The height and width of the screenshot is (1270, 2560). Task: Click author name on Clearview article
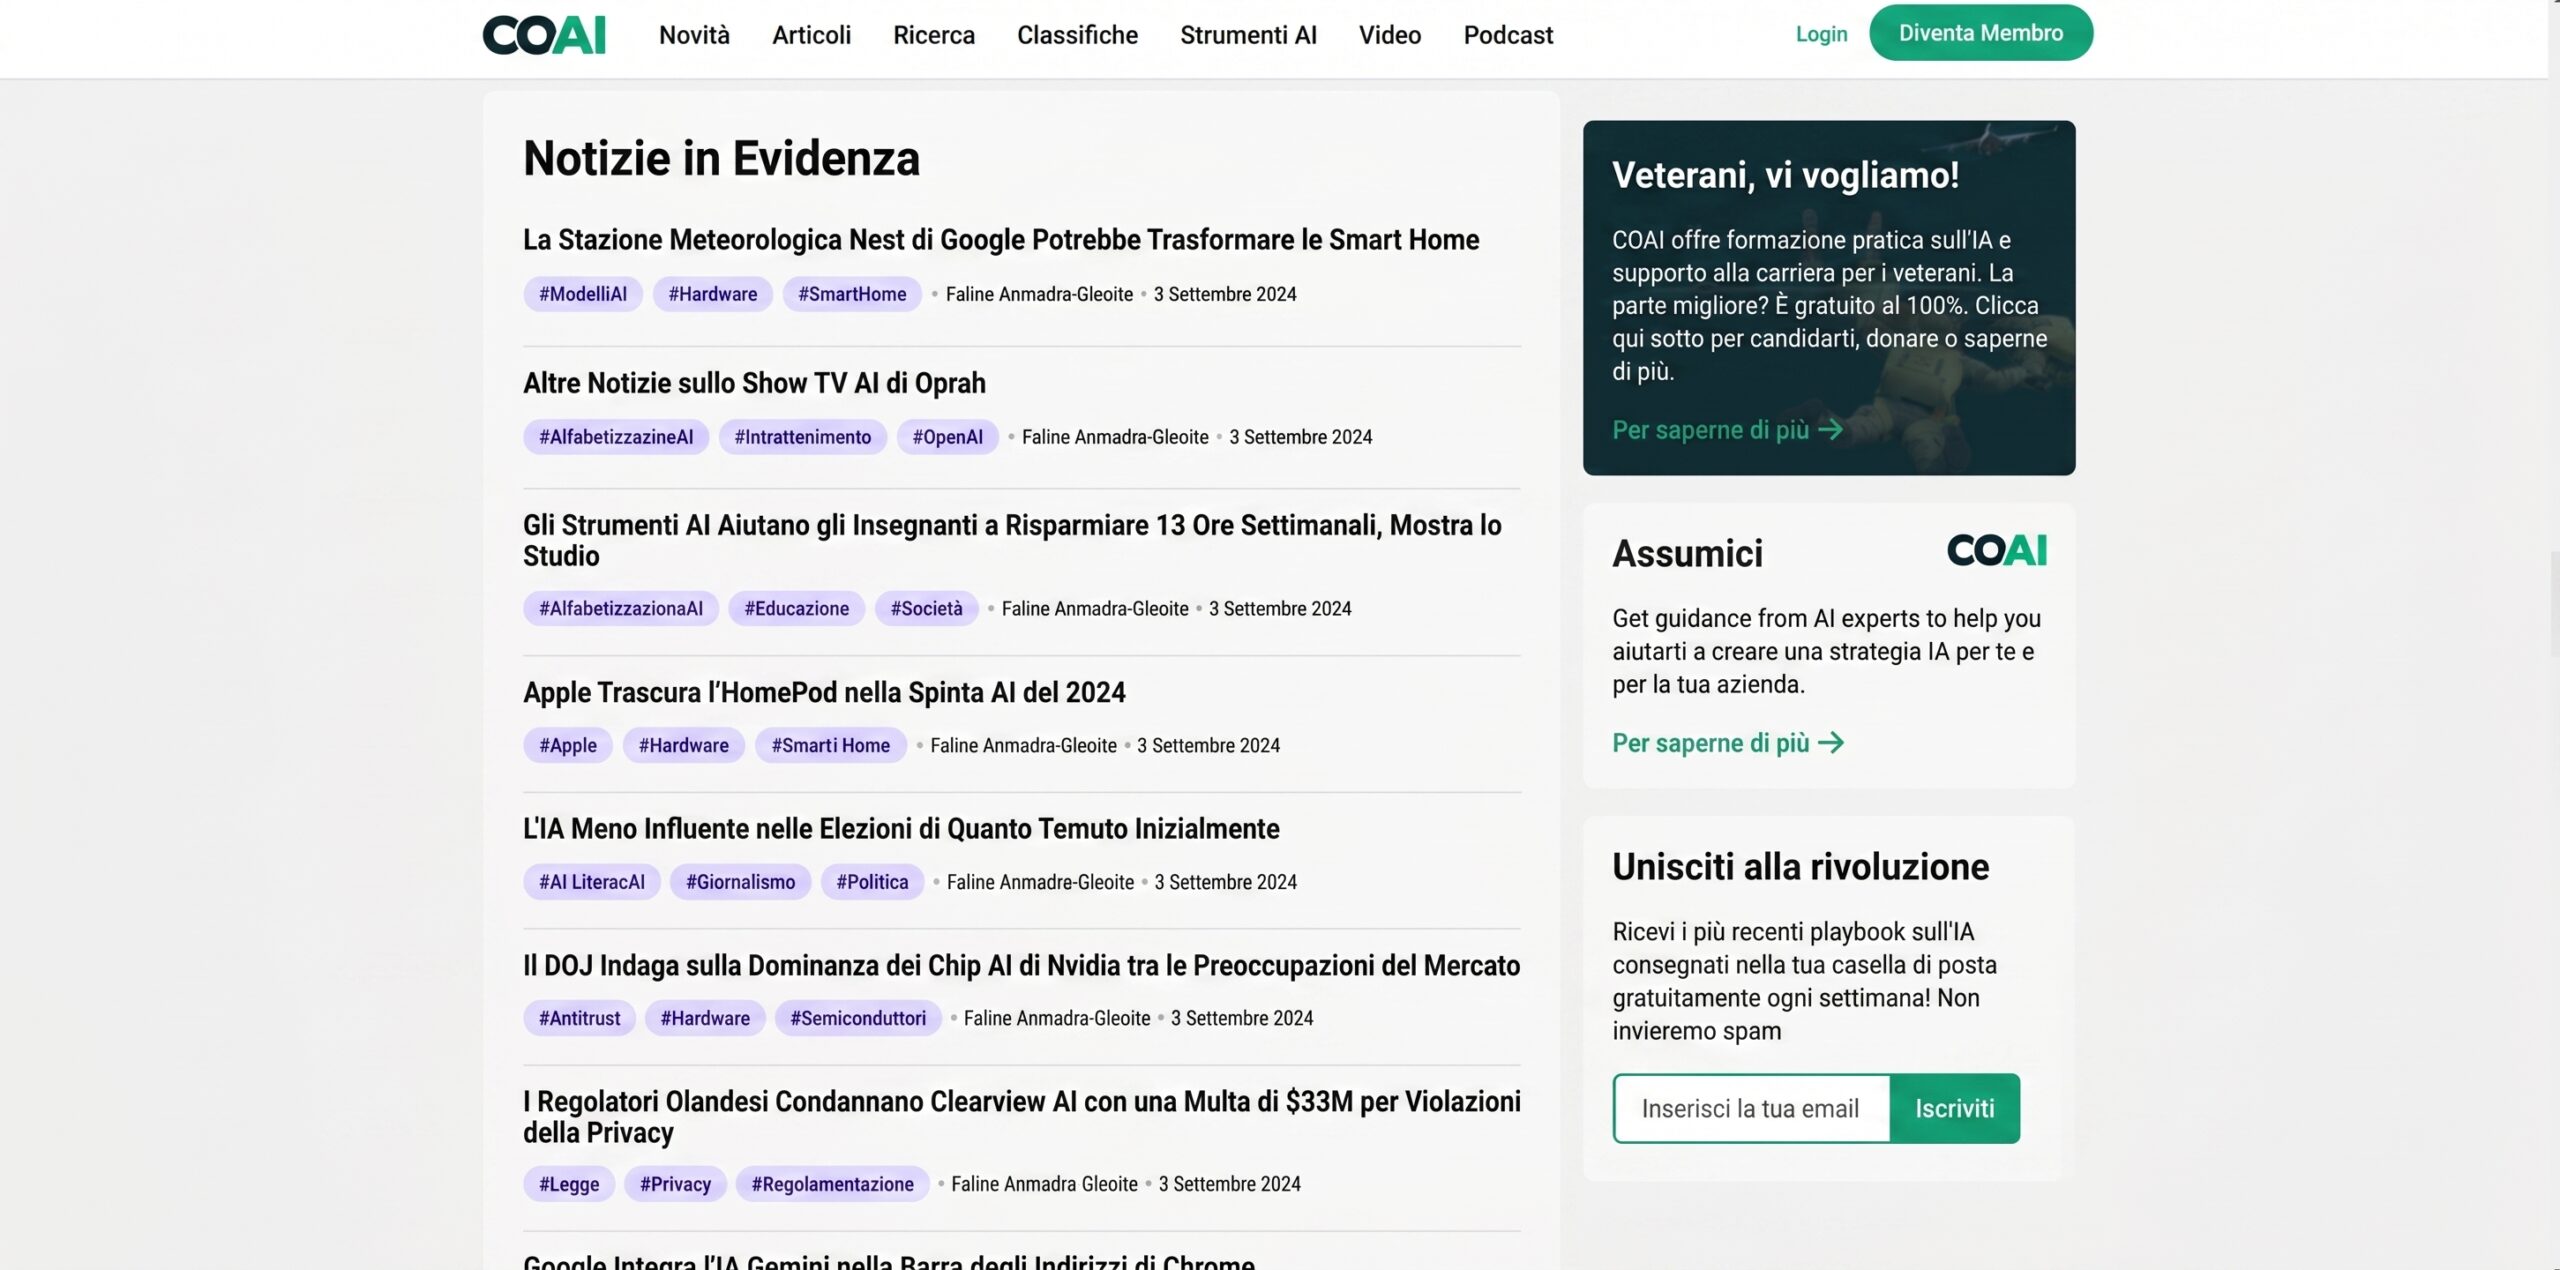point(1044,1184)
